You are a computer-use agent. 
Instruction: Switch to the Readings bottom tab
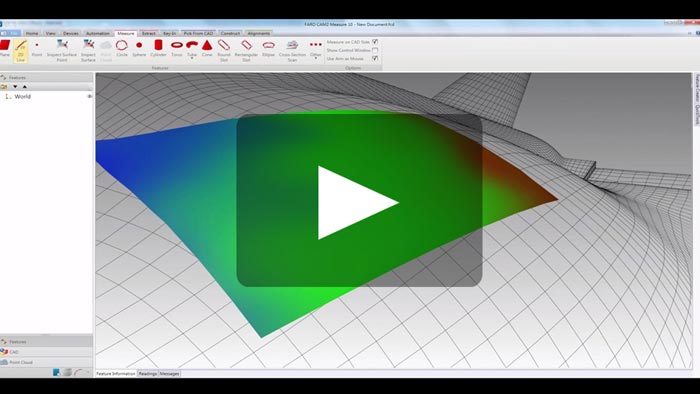147,373
